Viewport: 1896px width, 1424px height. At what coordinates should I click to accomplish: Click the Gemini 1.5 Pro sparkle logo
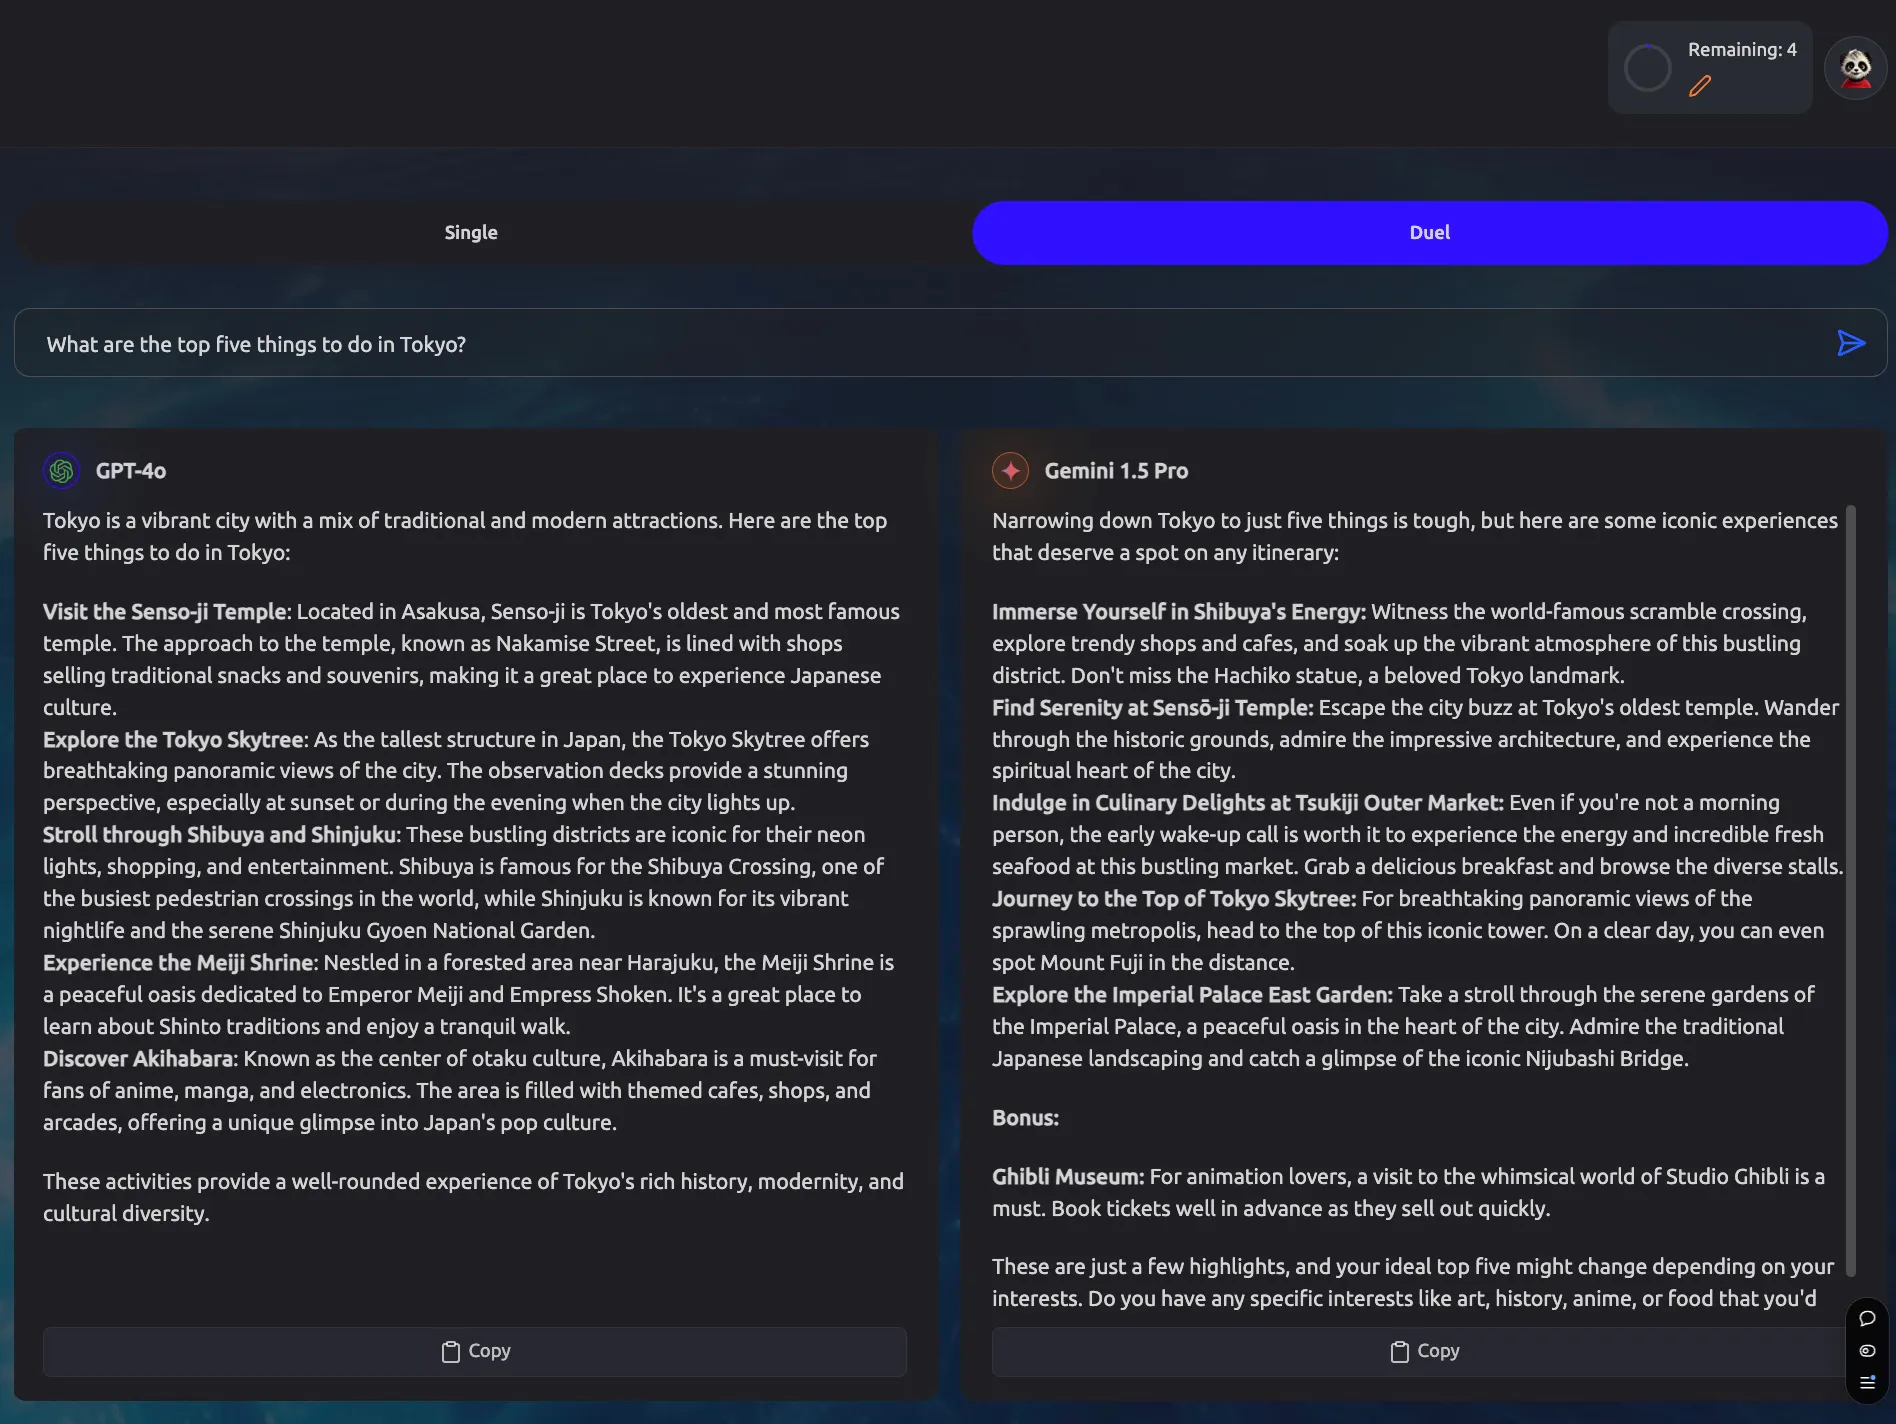point(1011,471)
